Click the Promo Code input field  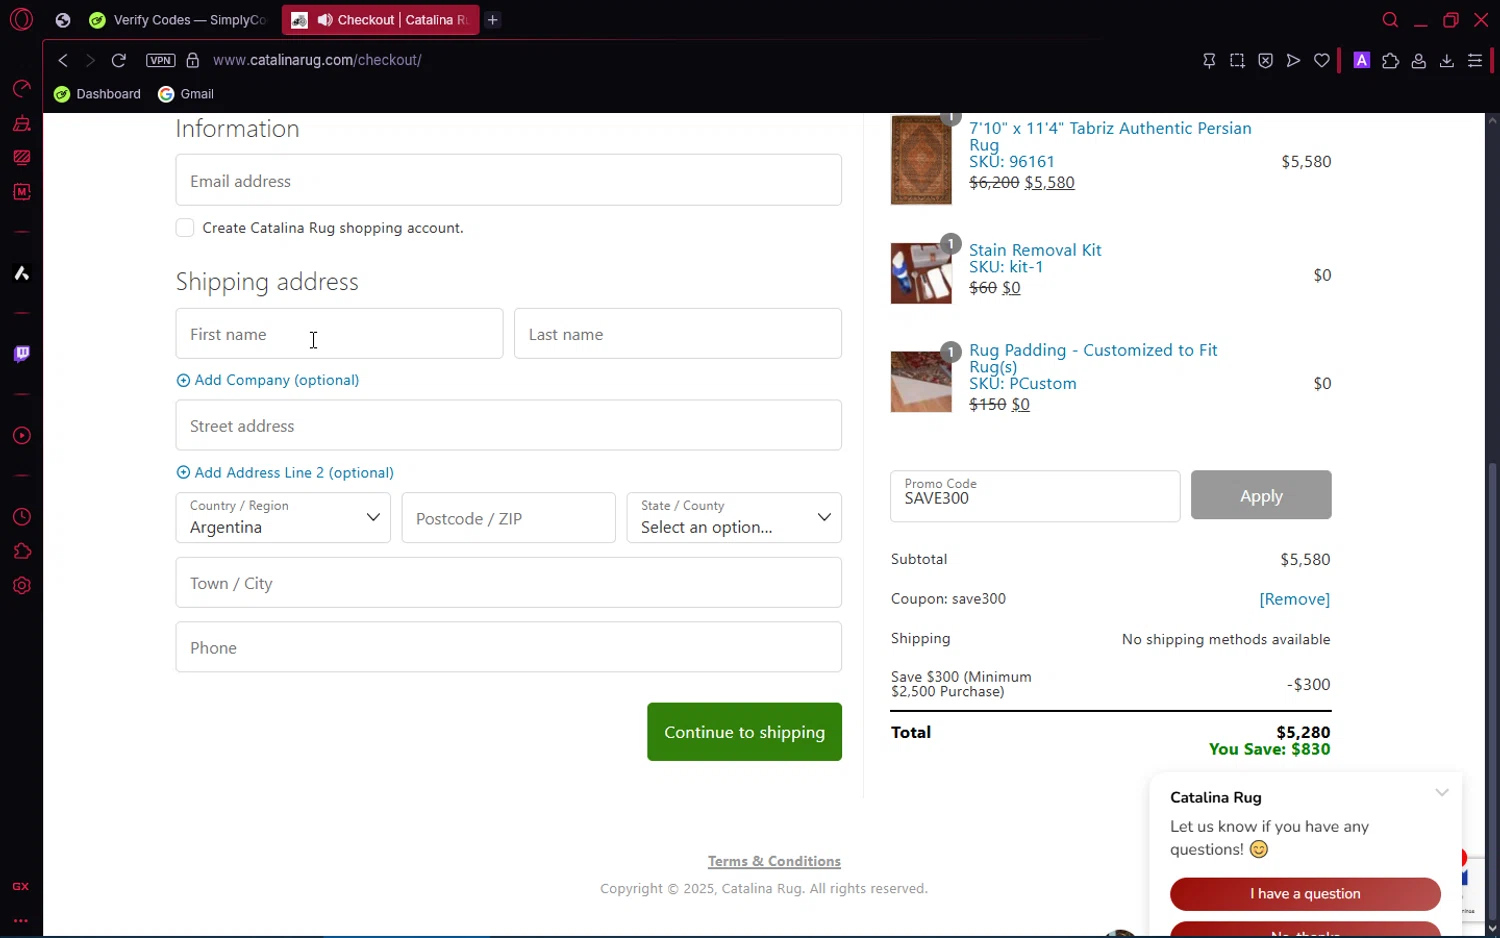1035,496
